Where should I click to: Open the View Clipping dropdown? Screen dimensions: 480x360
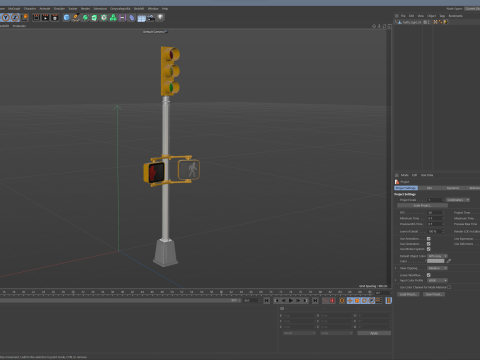(437, 268)
